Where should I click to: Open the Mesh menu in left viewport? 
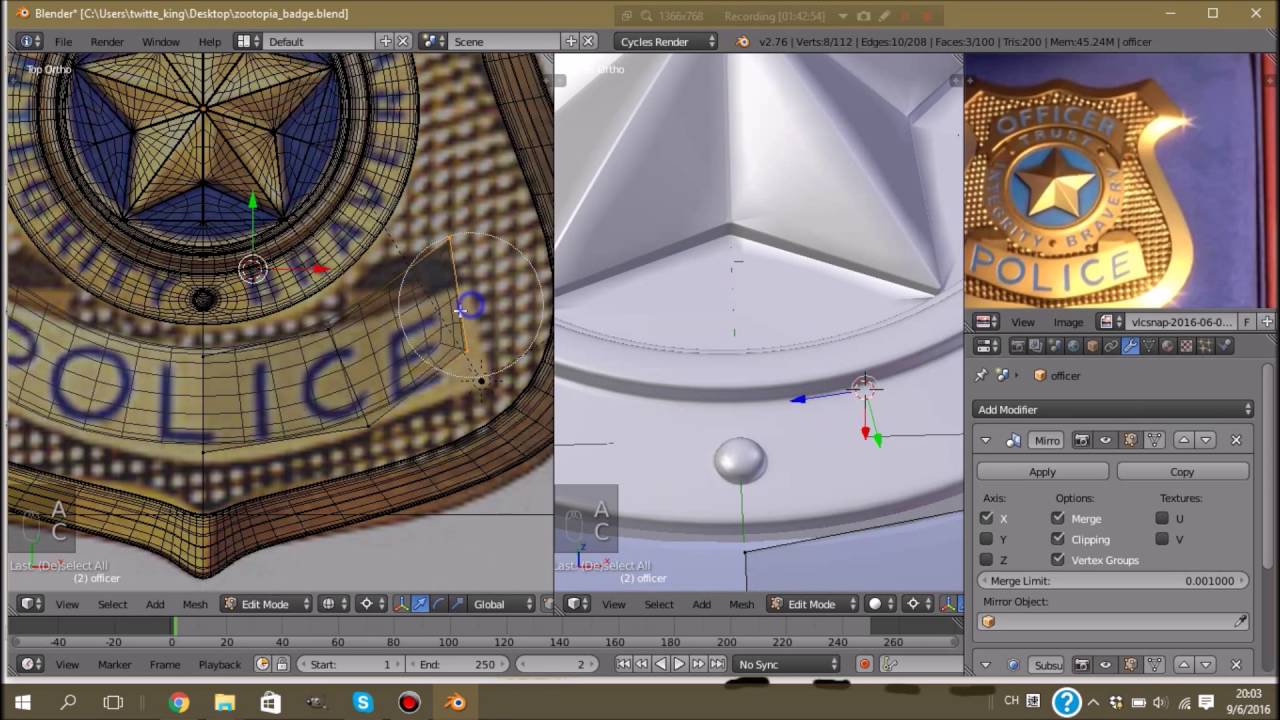point(195,604)
